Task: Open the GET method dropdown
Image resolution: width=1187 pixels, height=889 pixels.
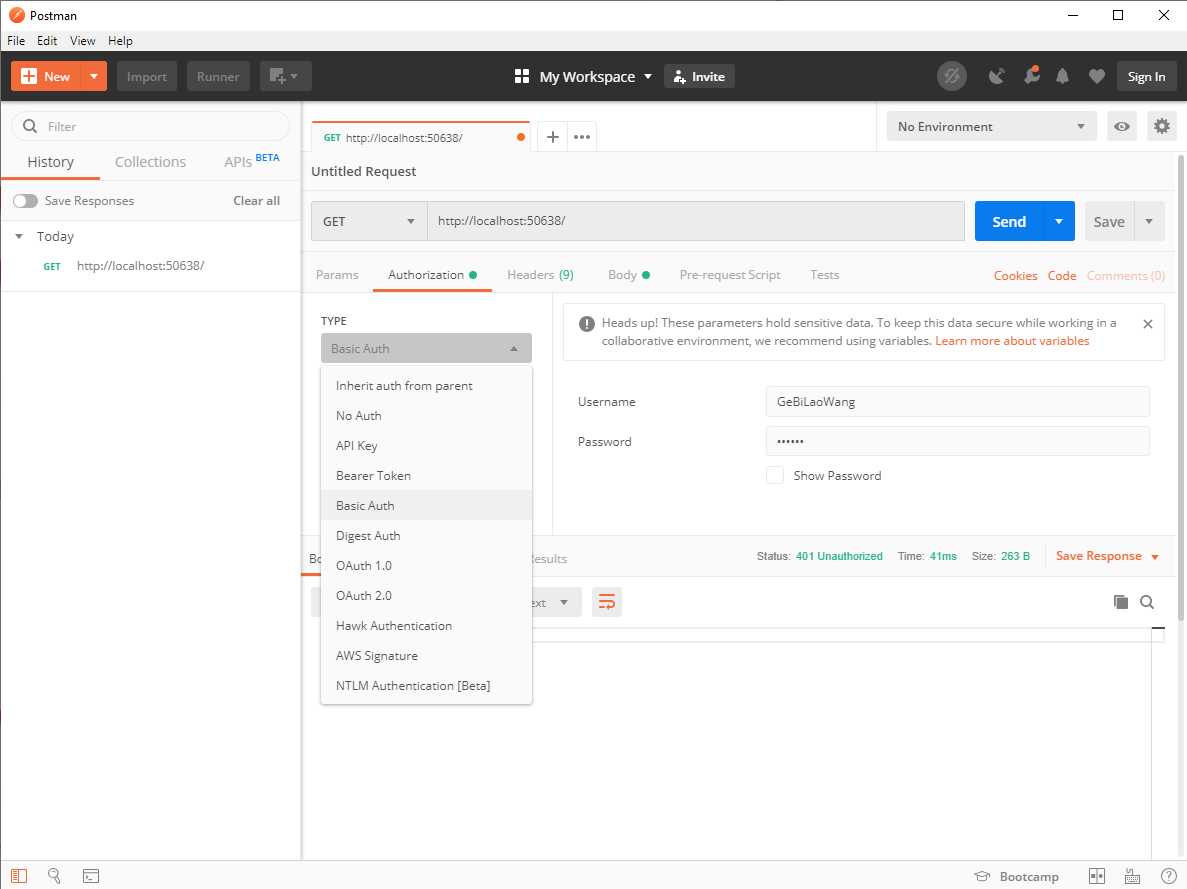Action: [369, 221]
